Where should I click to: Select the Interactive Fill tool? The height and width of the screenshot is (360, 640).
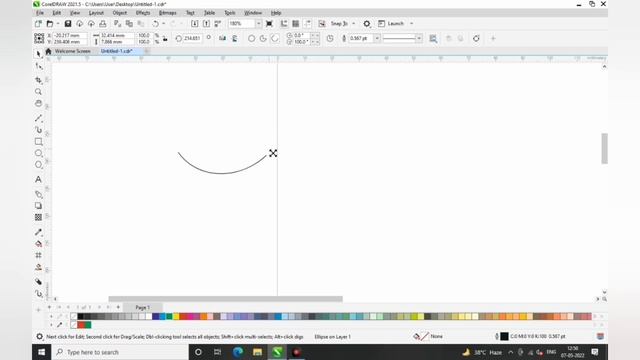38,244
